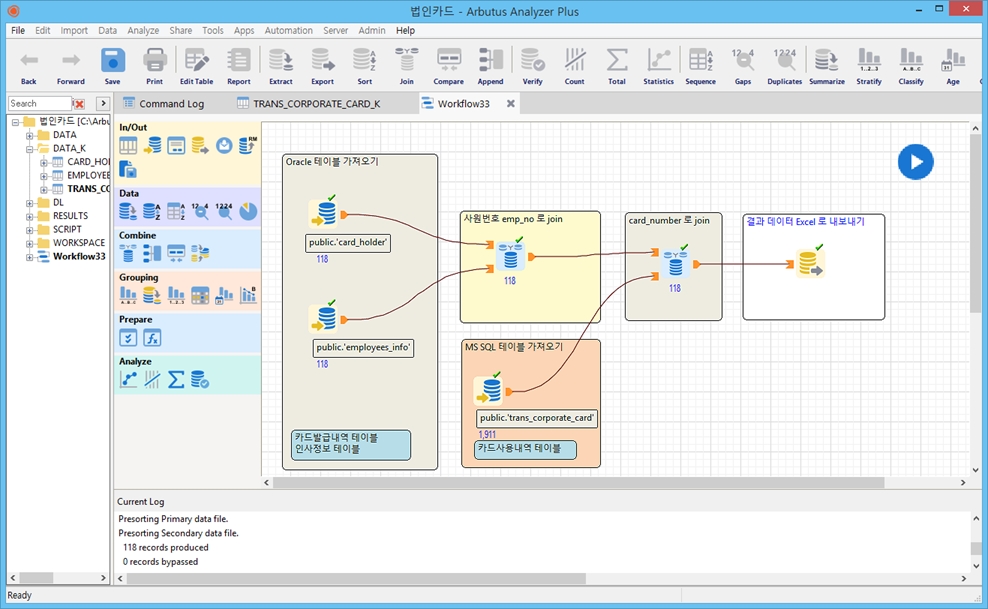Click the Export toolbar icon
988x609 pixels.
[323, 61]
